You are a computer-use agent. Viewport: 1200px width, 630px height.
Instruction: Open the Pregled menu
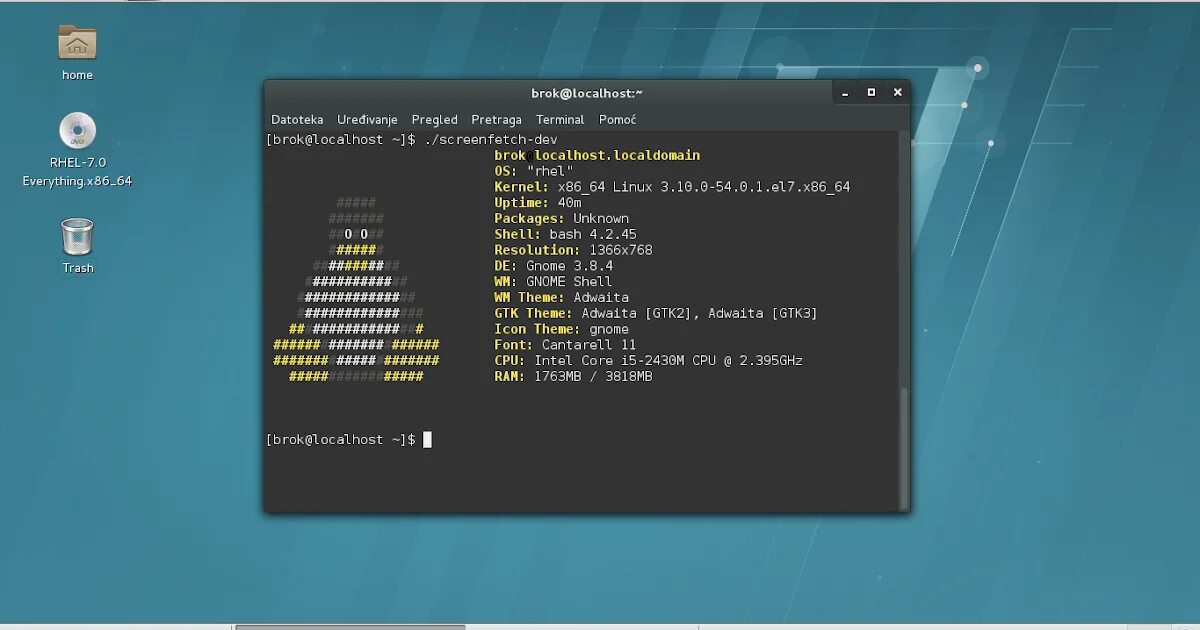[434, 119]
